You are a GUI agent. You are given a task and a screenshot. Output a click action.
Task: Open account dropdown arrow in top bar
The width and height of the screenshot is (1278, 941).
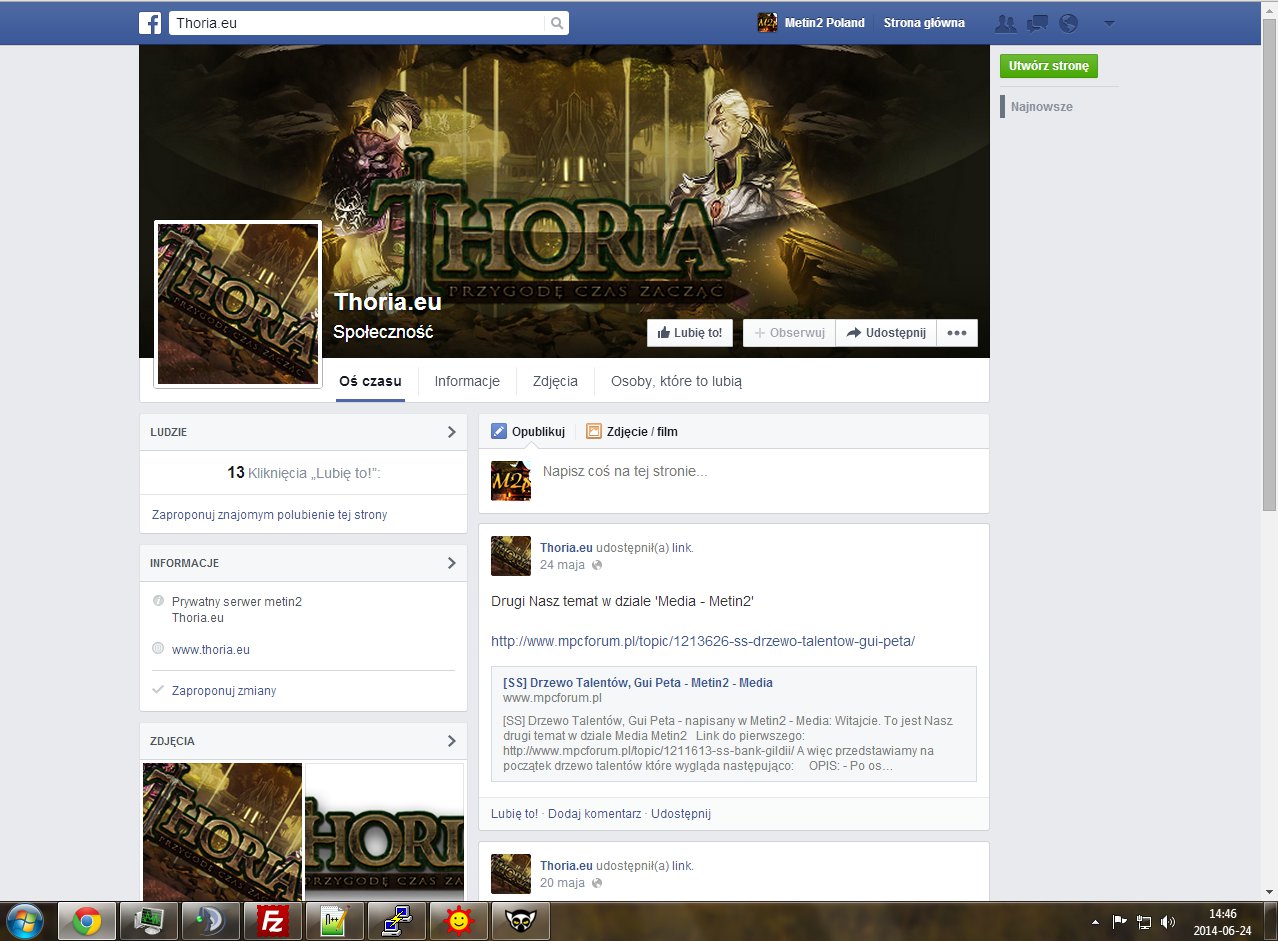pyautogui.click(x=1109, y=23)
